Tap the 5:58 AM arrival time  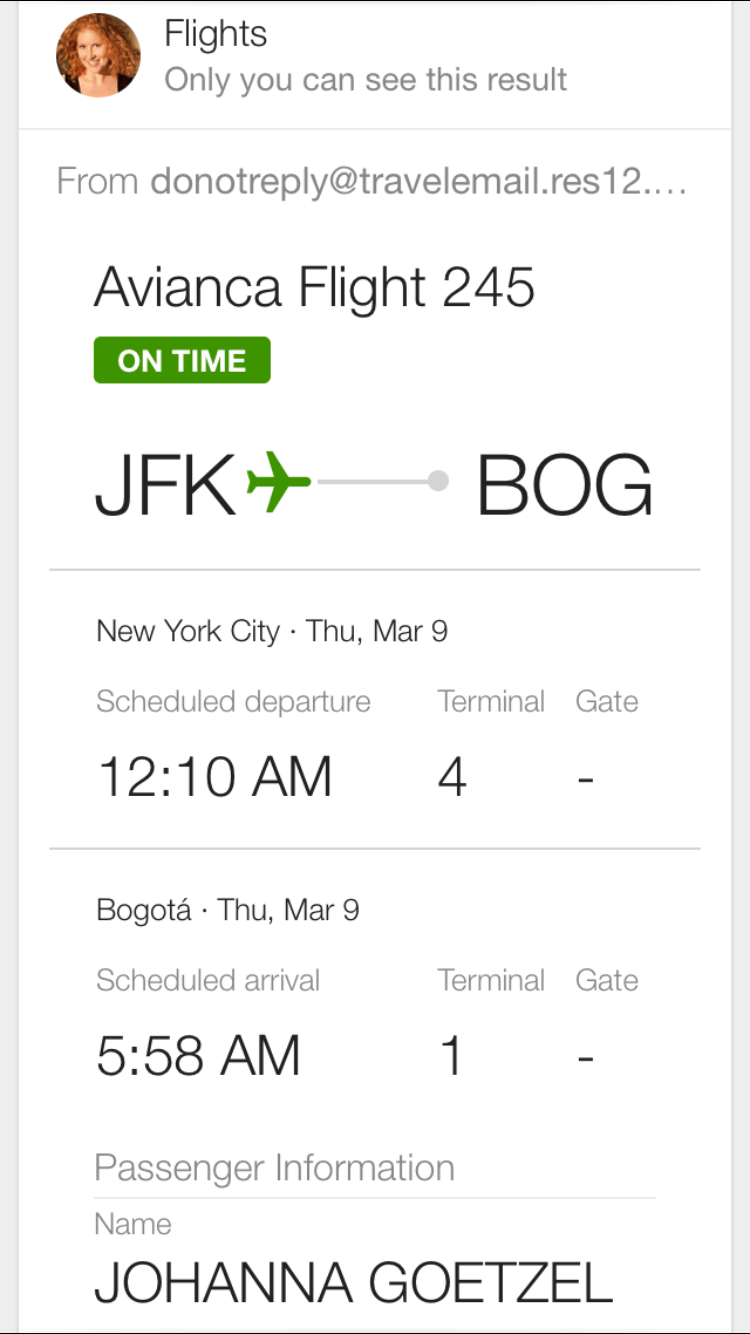point(199,1056)
